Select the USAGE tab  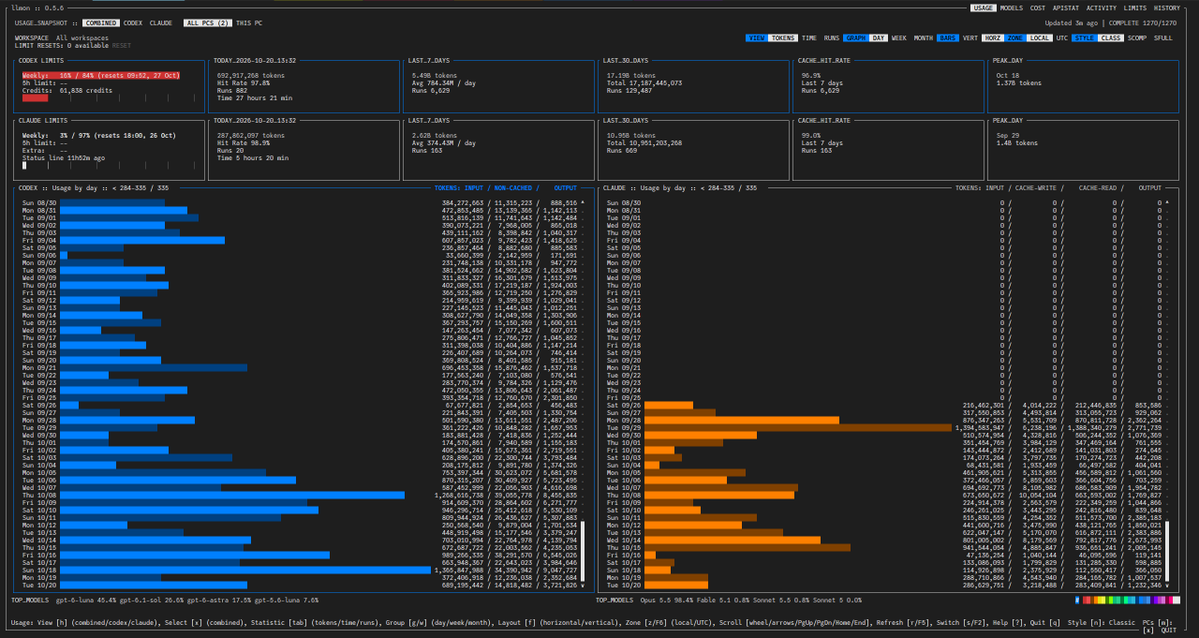point(983,8)
